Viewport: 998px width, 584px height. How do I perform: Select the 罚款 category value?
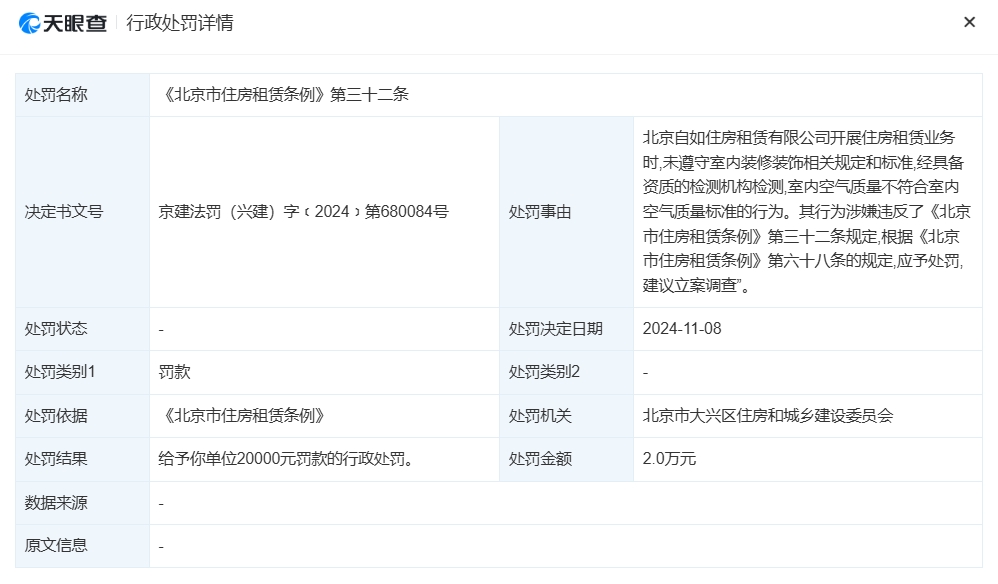point(174,372)
